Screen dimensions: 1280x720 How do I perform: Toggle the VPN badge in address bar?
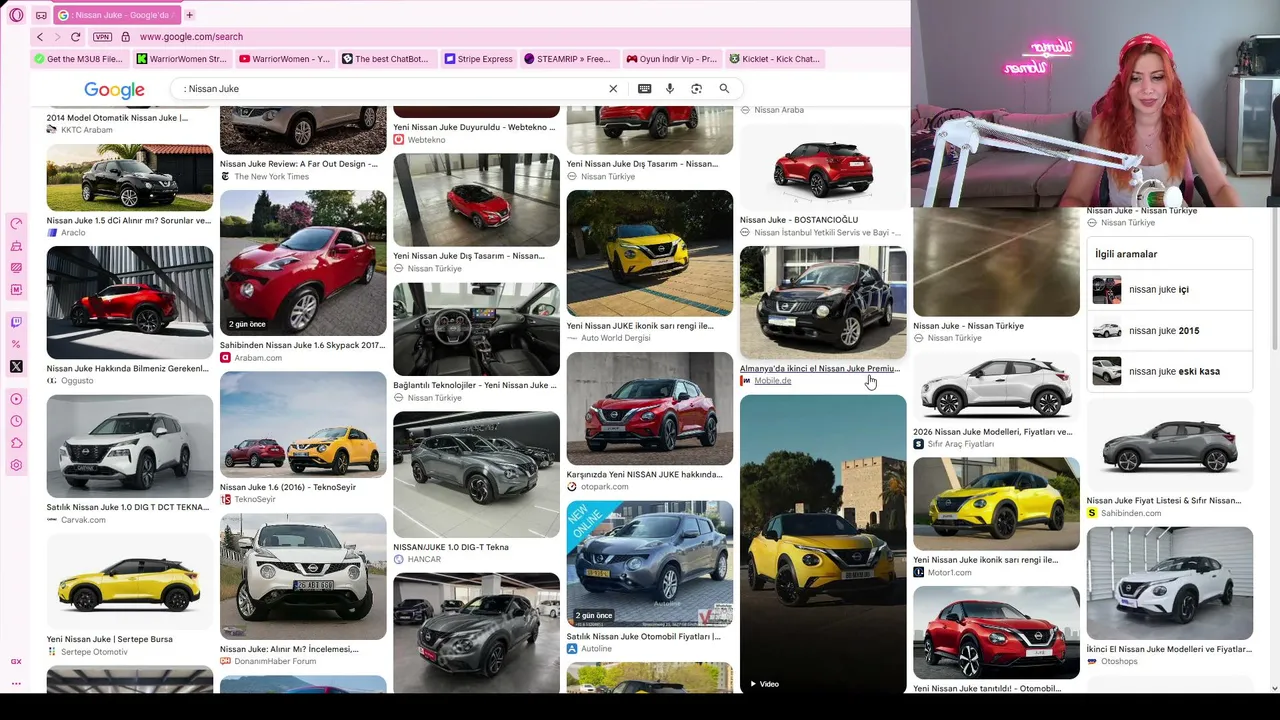point(102,37)
